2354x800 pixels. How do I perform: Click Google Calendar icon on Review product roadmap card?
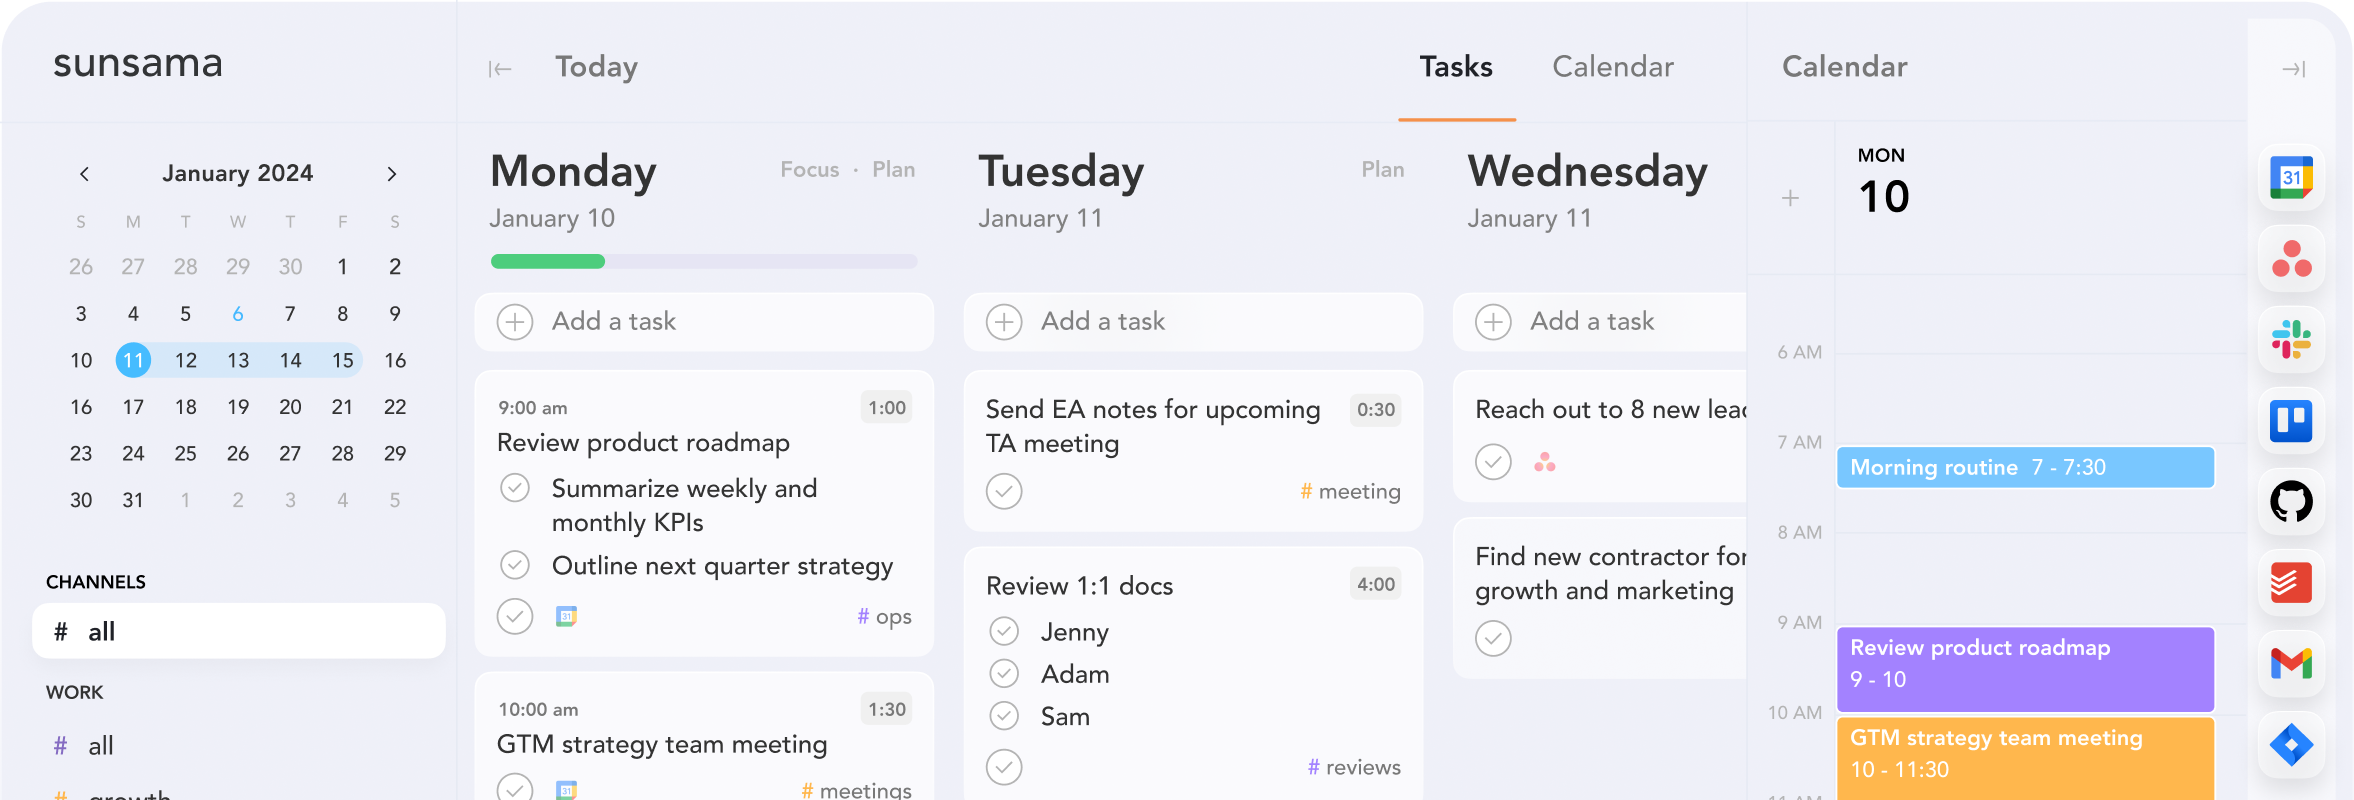(566, 616)
